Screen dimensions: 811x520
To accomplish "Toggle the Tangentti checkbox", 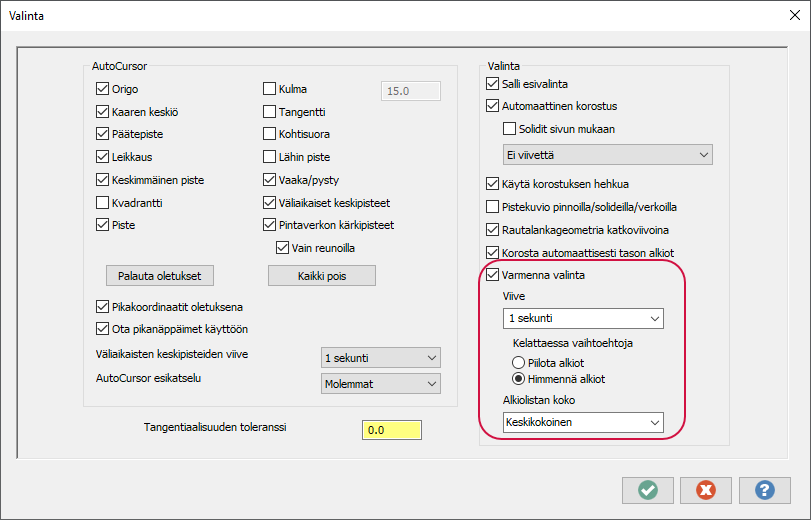I will point(270,112).
